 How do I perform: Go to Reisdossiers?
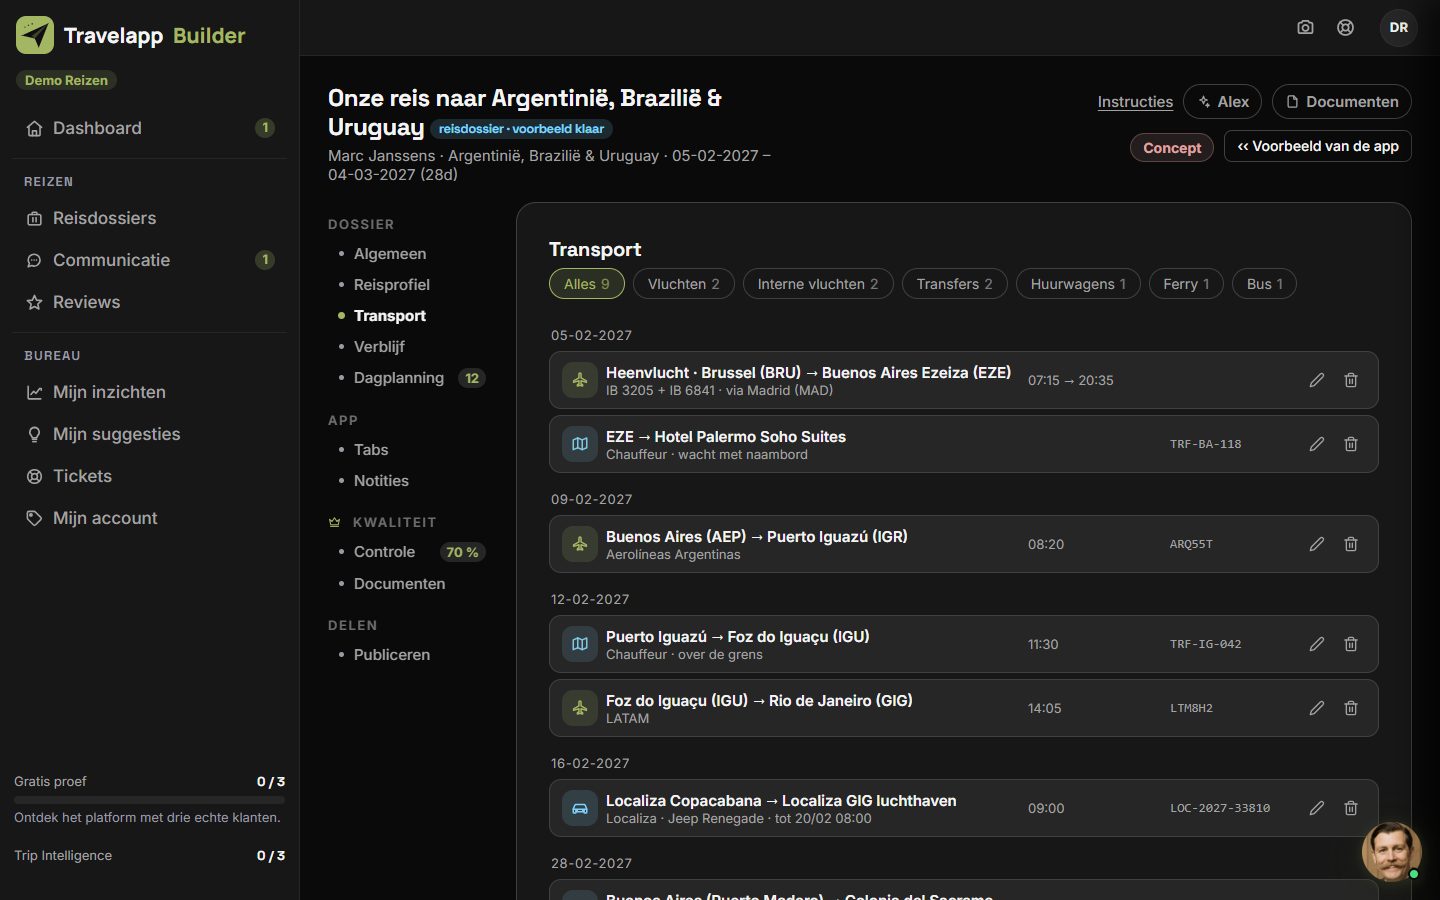click(x=149, y=218)
